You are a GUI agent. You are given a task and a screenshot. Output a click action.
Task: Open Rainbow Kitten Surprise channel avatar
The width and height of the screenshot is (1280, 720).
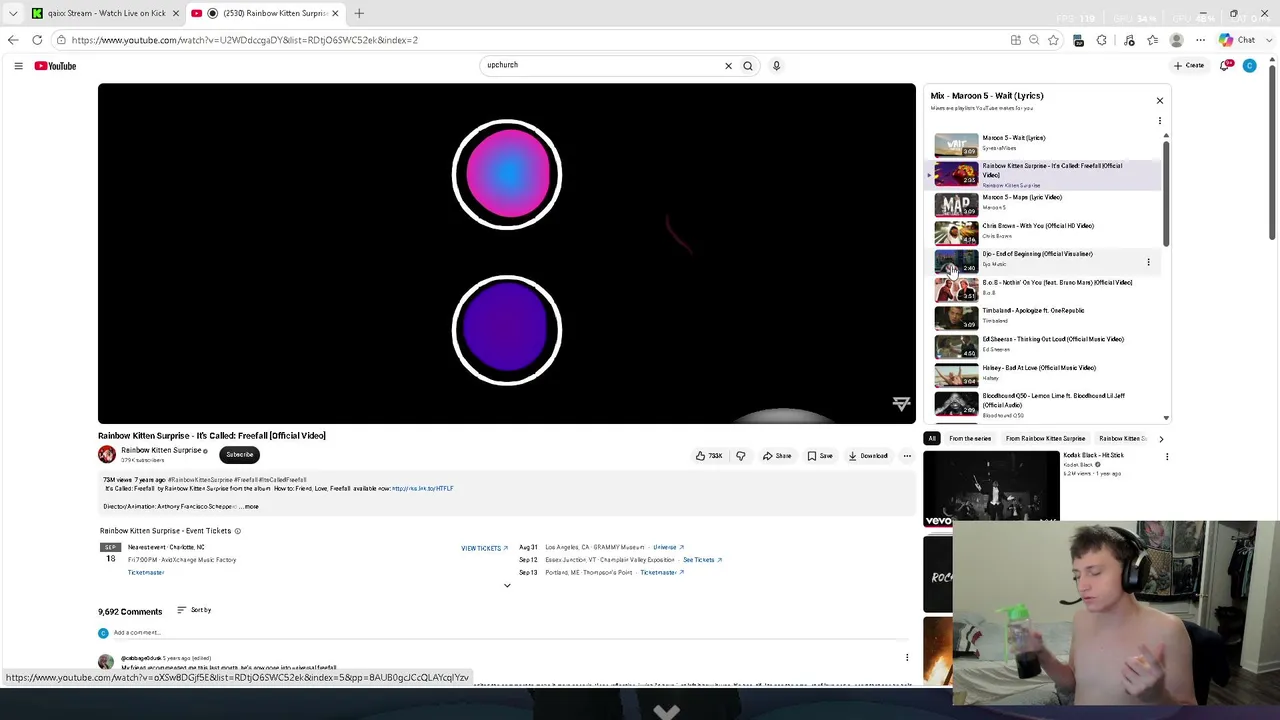107,455
